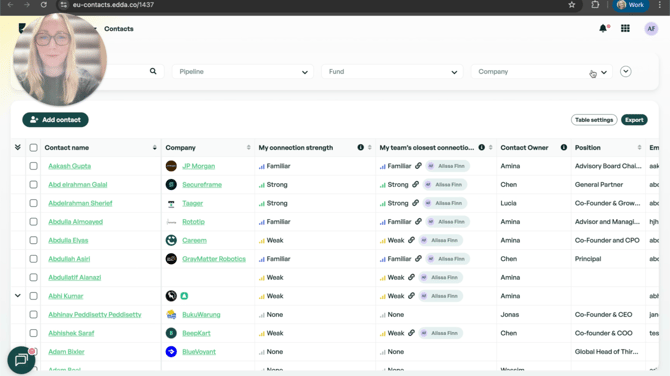Image resolution: width=670 pixels, height=376 pixels.
Task: Open the Rototip company link
Action: (x=193, y=222)
